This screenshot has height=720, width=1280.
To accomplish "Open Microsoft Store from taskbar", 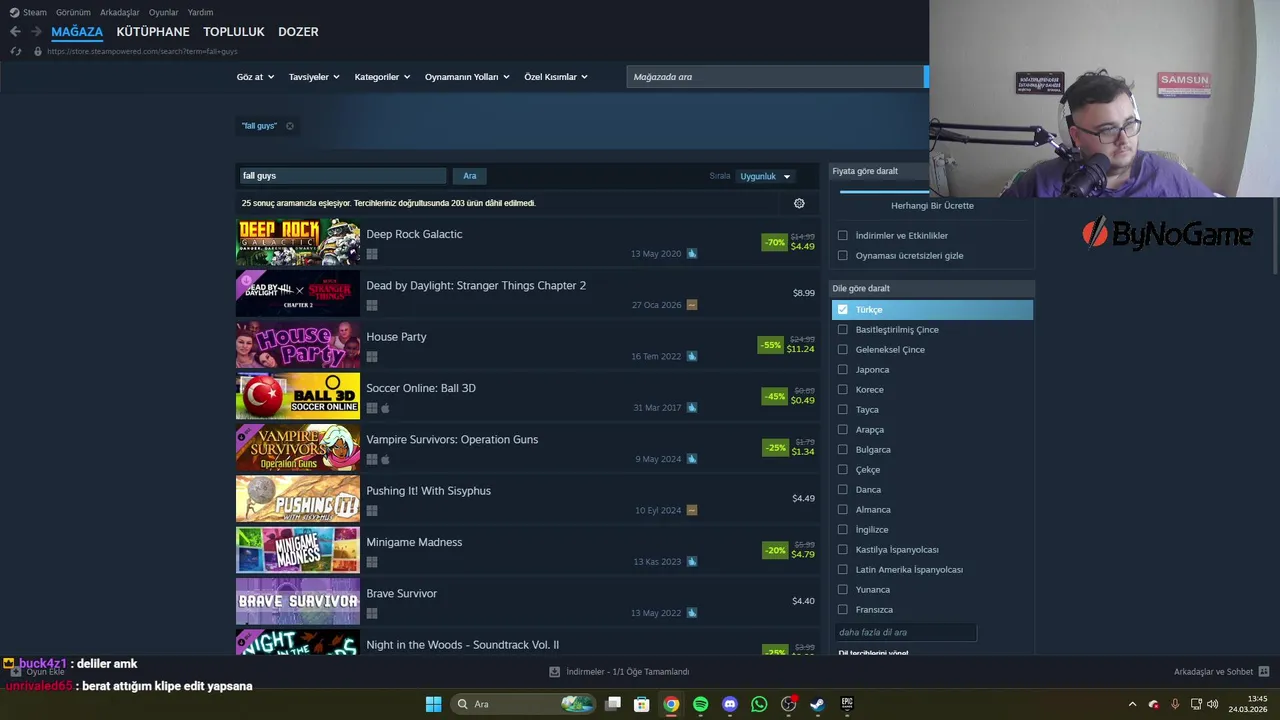I will [642, 704].
